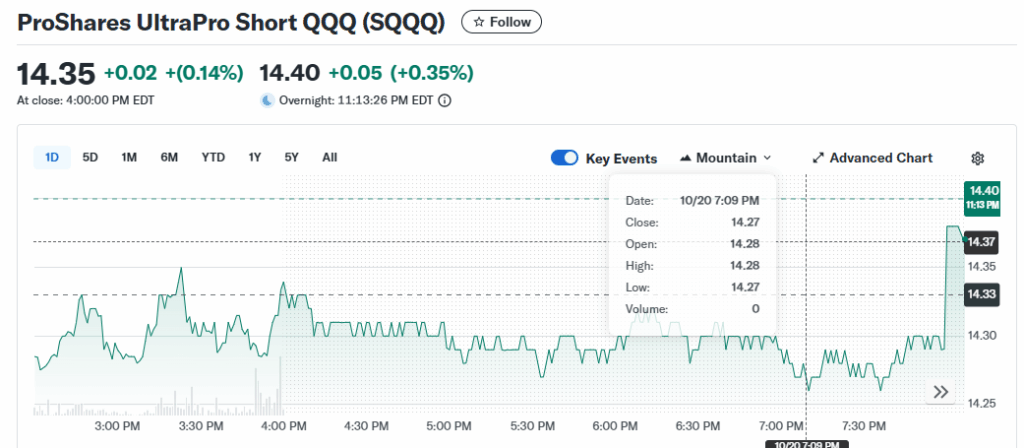Choose the 6M chart range

169,157
